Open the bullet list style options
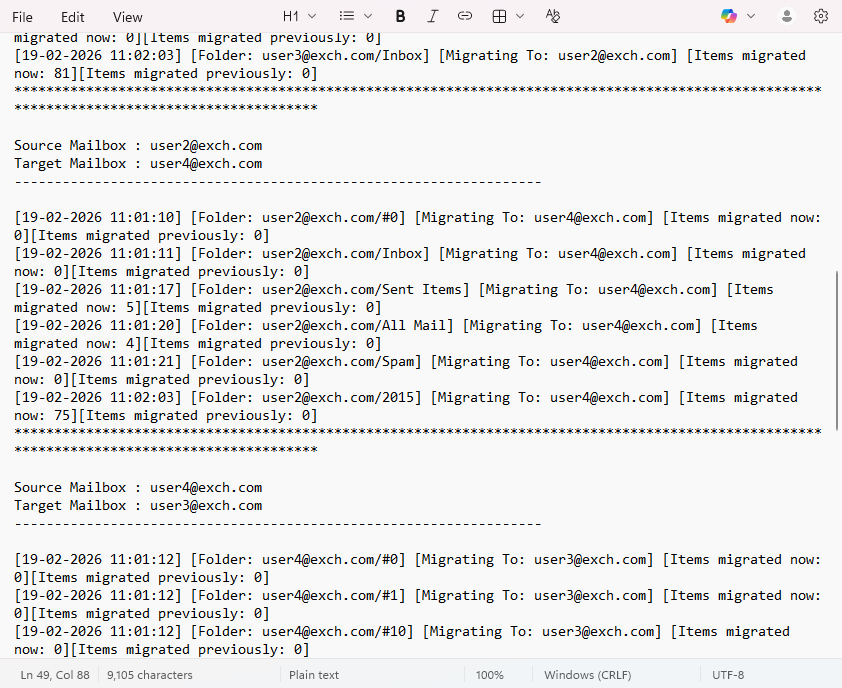The height and width of the screenshot is (688, 842). [355, 16]
